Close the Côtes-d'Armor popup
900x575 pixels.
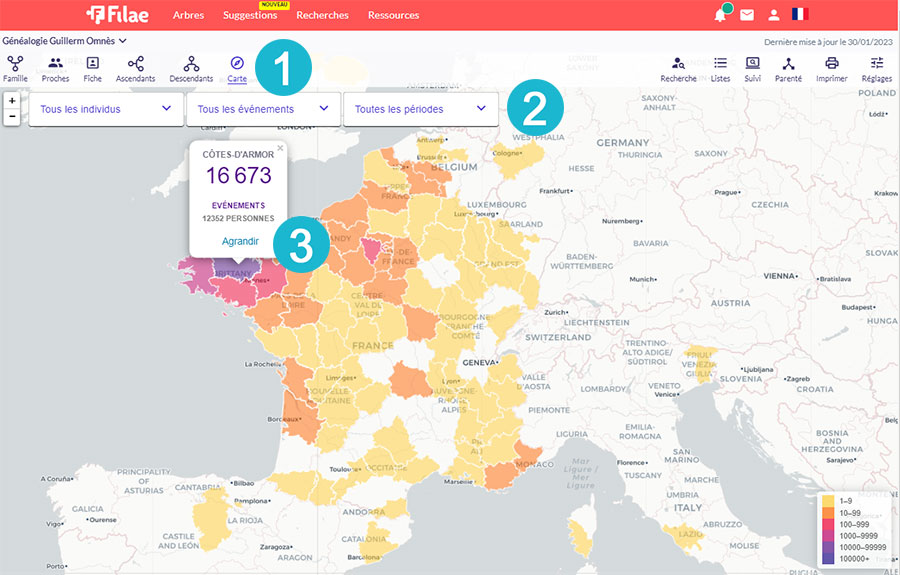(280, 148)
